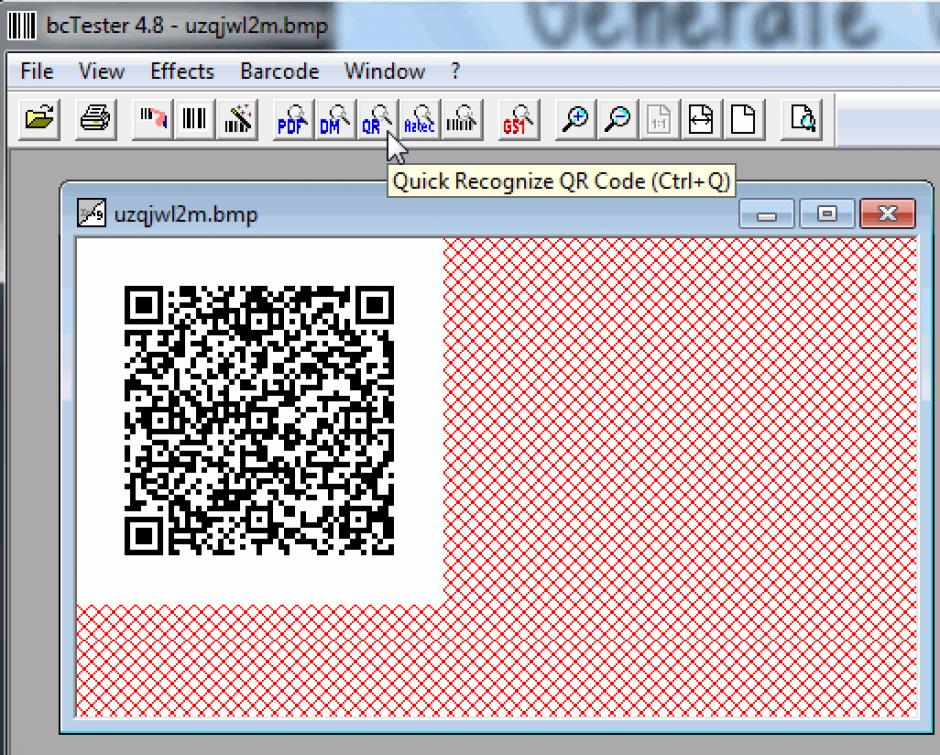Open the ? help menu

click(455, 71)
